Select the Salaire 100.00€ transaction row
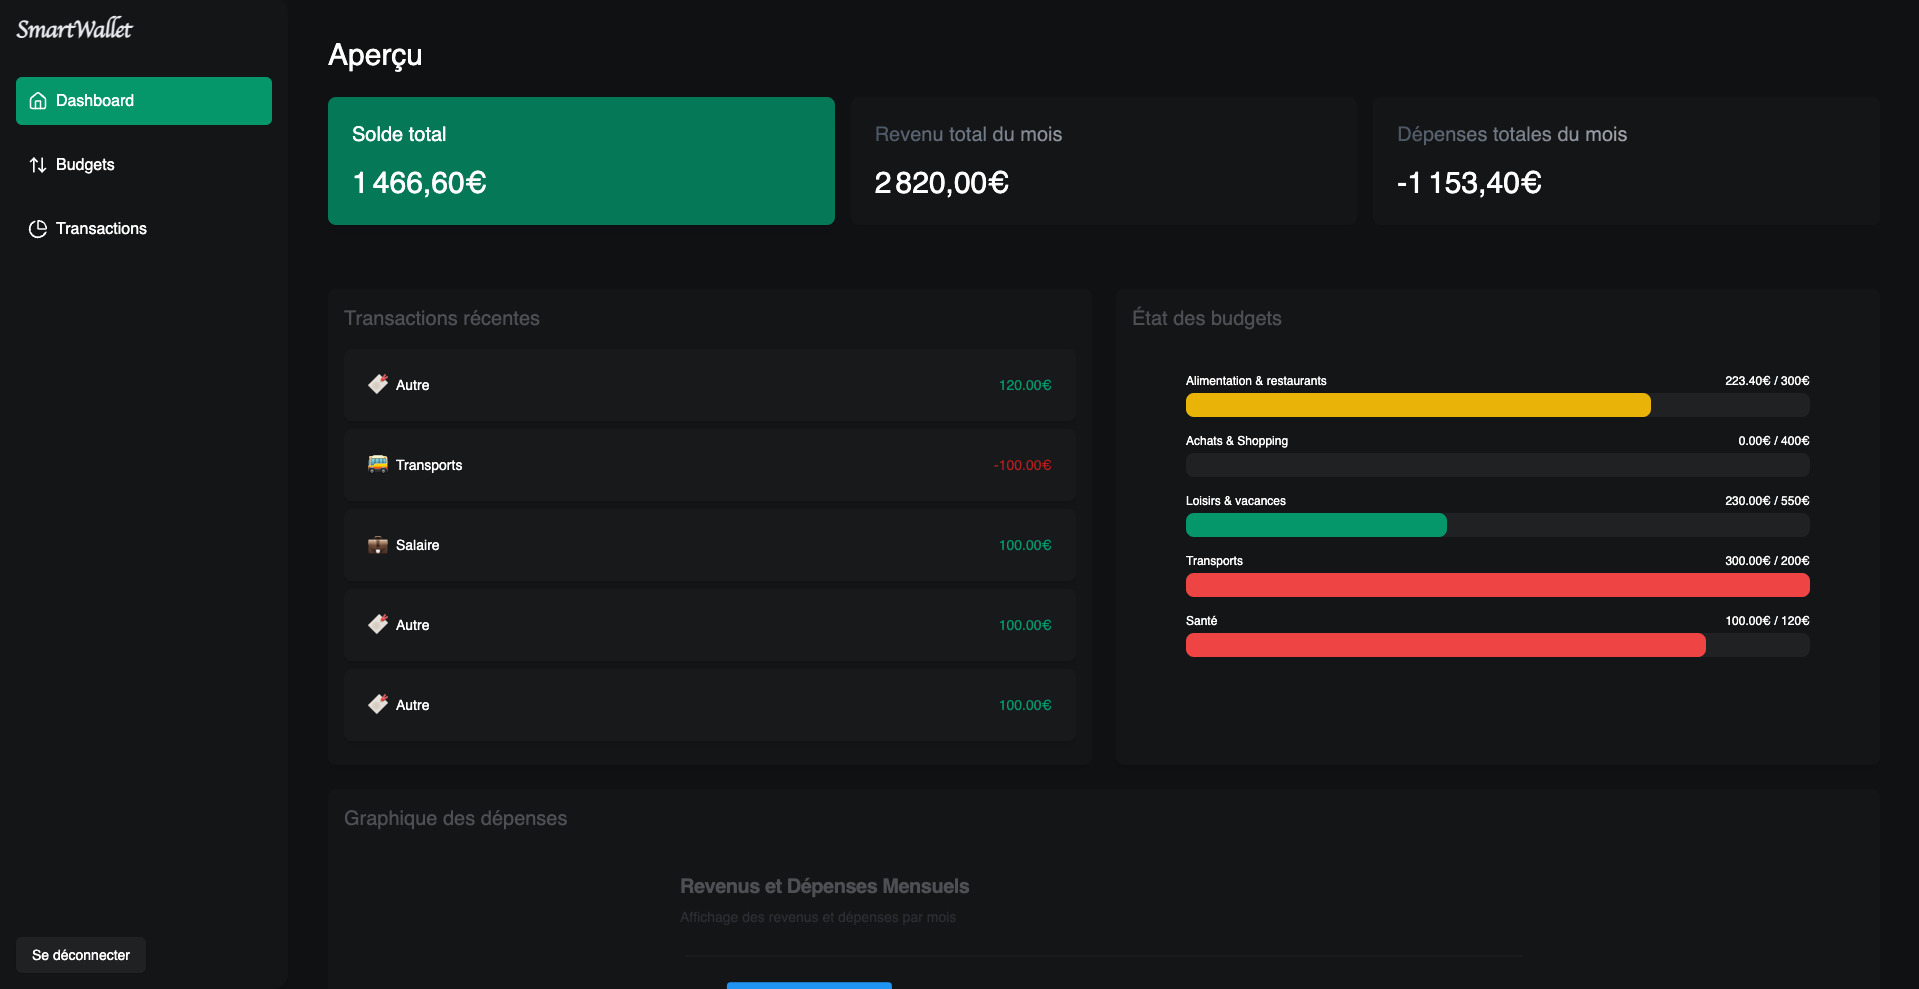1919x989 pixels. [x=710, y=545]
